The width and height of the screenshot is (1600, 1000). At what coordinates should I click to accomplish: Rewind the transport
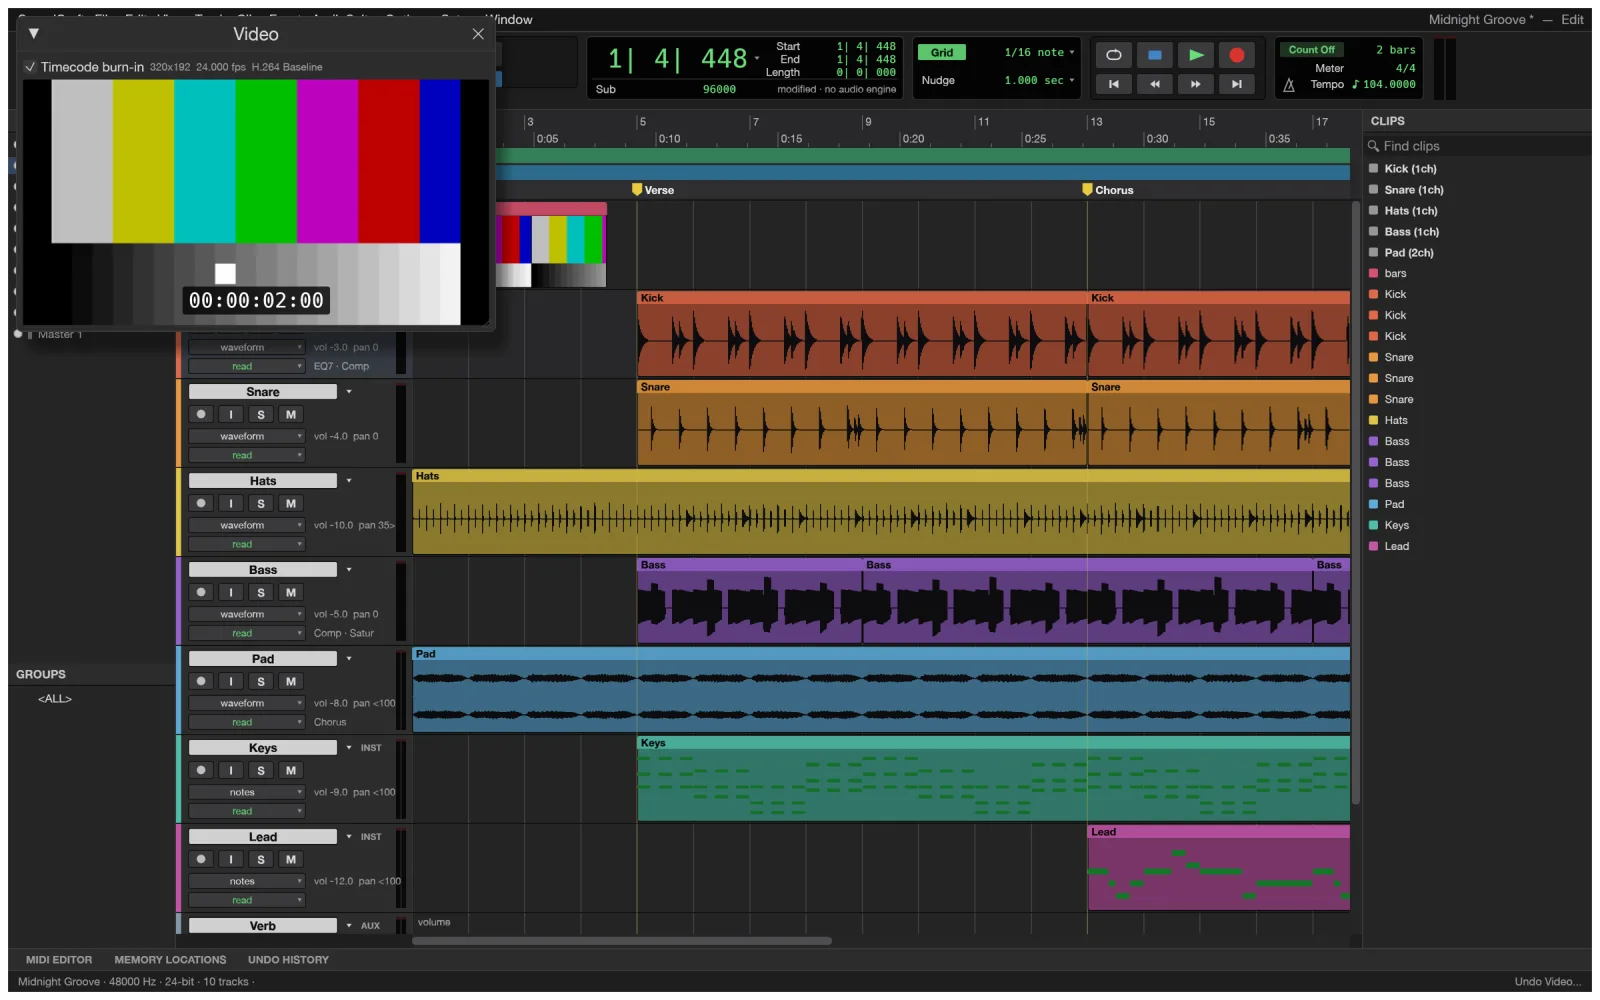click(1154, 84)
